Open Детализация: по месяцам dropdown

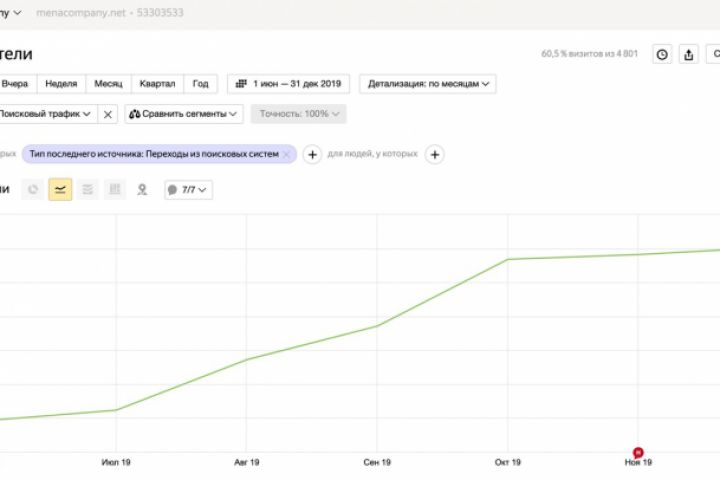pyautogui.click(x=428, y=84)
